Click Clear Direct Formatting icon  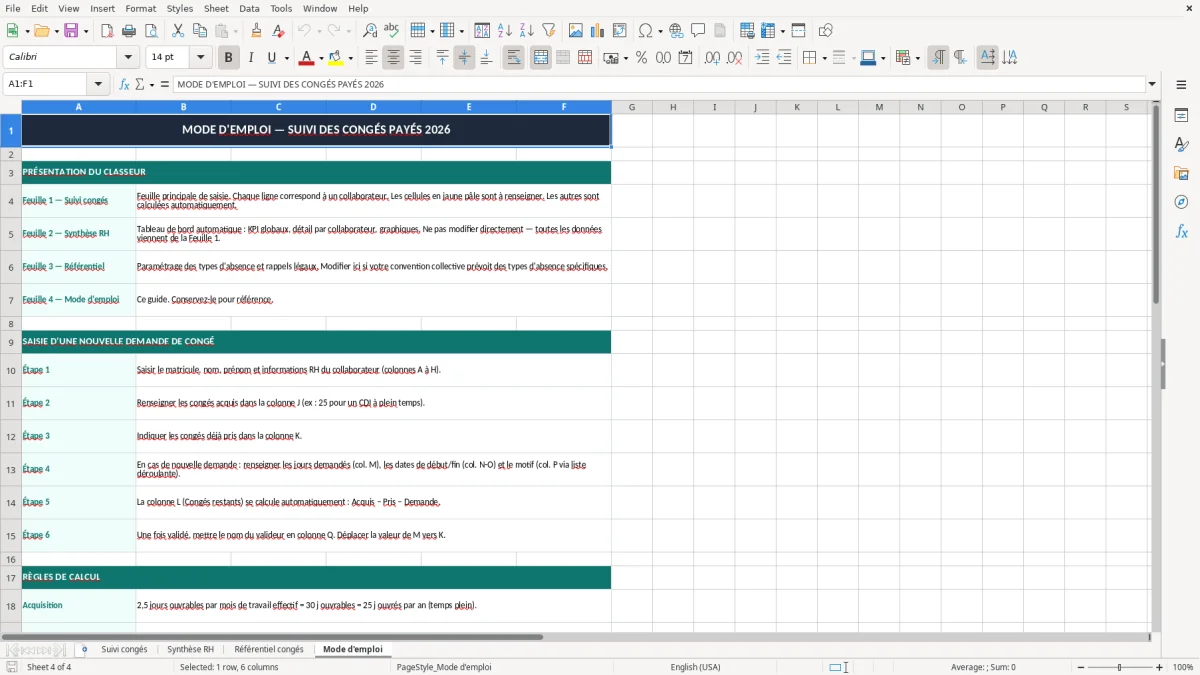(x=278, y=31)
